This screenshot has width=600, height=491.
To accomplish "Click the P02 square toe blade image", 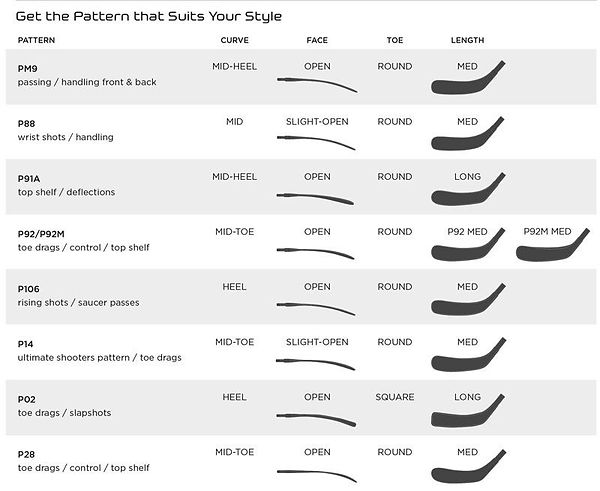I will click(466, 415).
